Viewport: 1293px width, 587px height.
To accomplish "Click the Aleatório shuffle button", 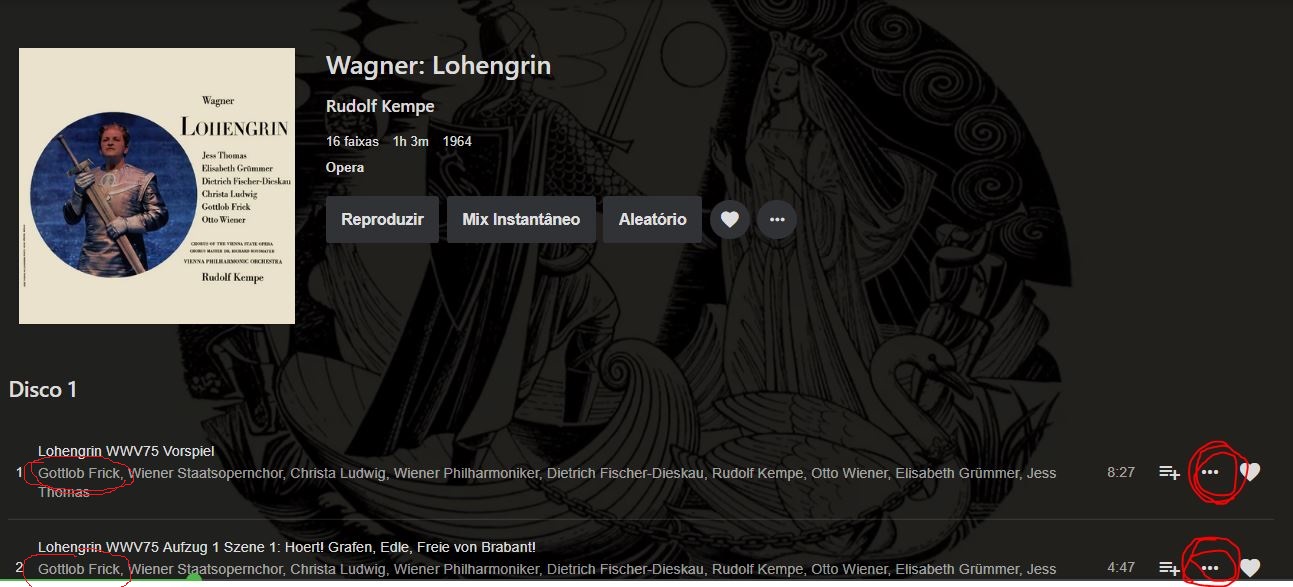I will (x=652, y=219).
